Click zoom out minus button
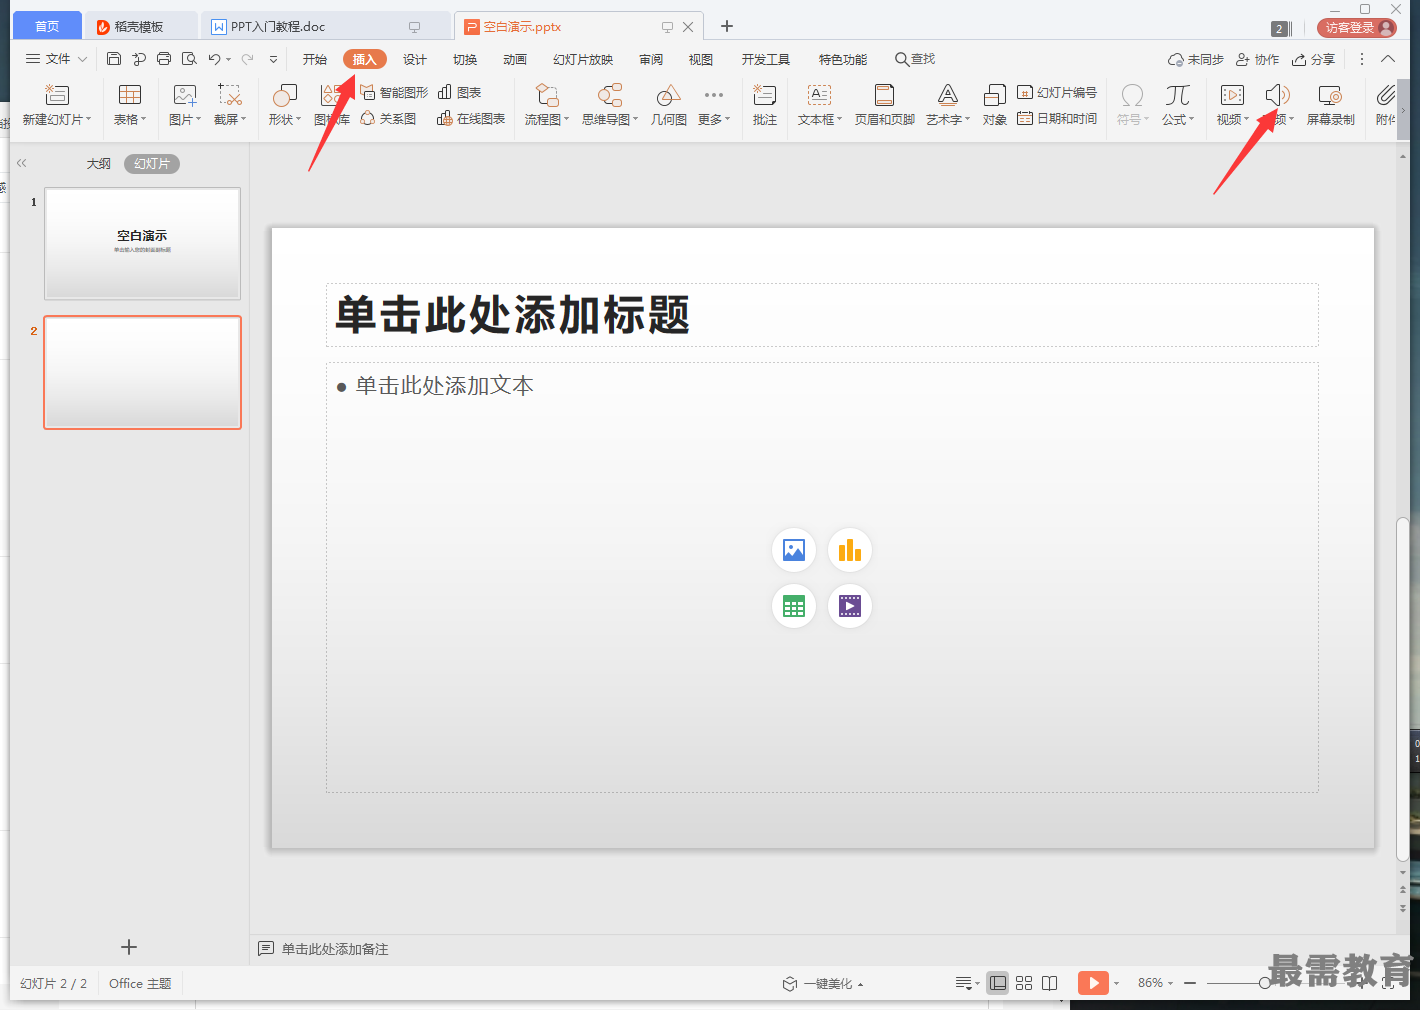Image resolution: width=1420 pixels, height=1010 pixels. (x=1190, y=983)
